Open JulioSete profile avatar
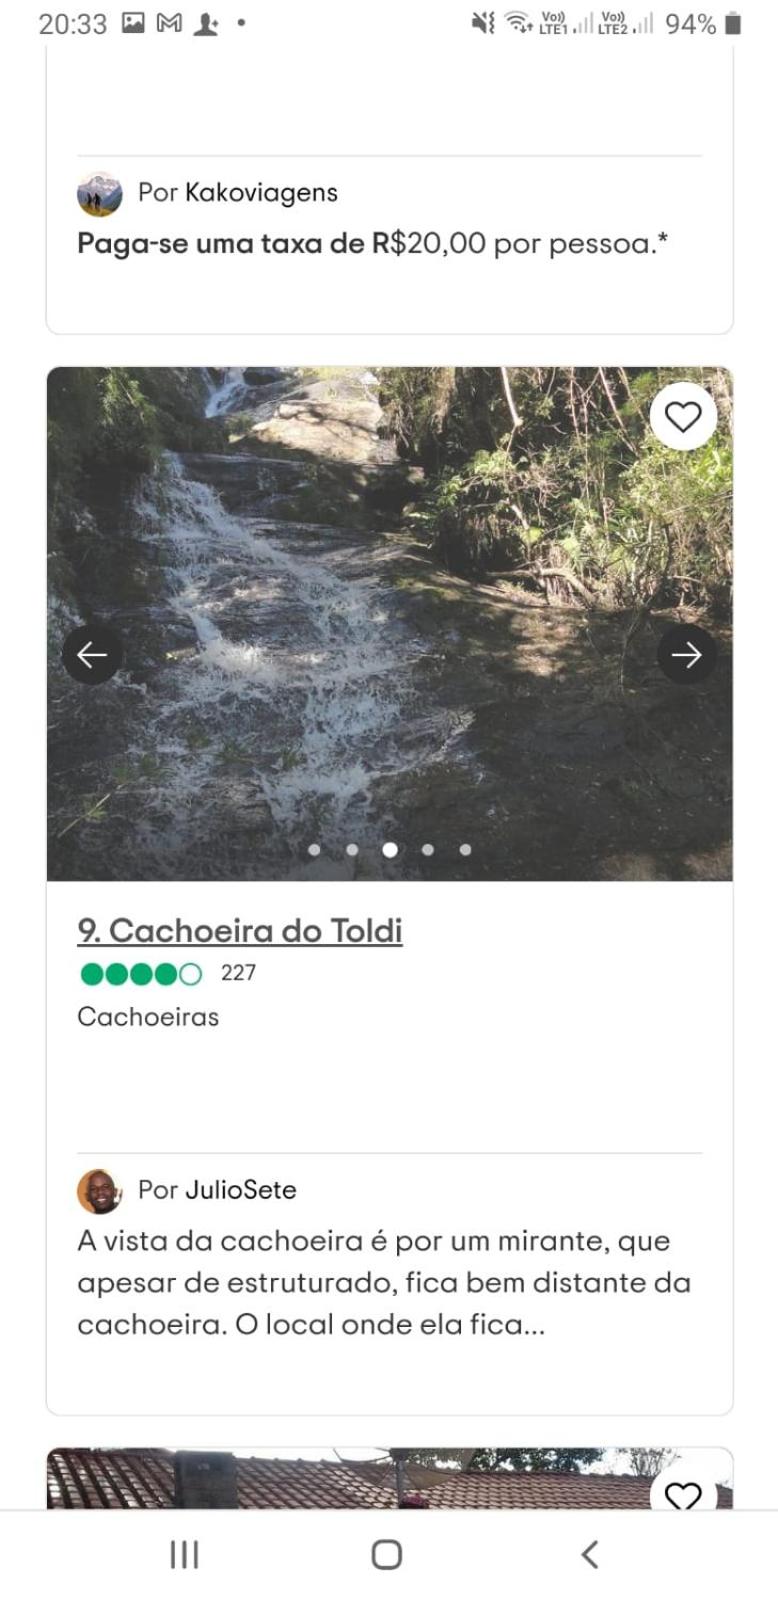Viewport: 778px width, 1600px height. (99, 1190)
